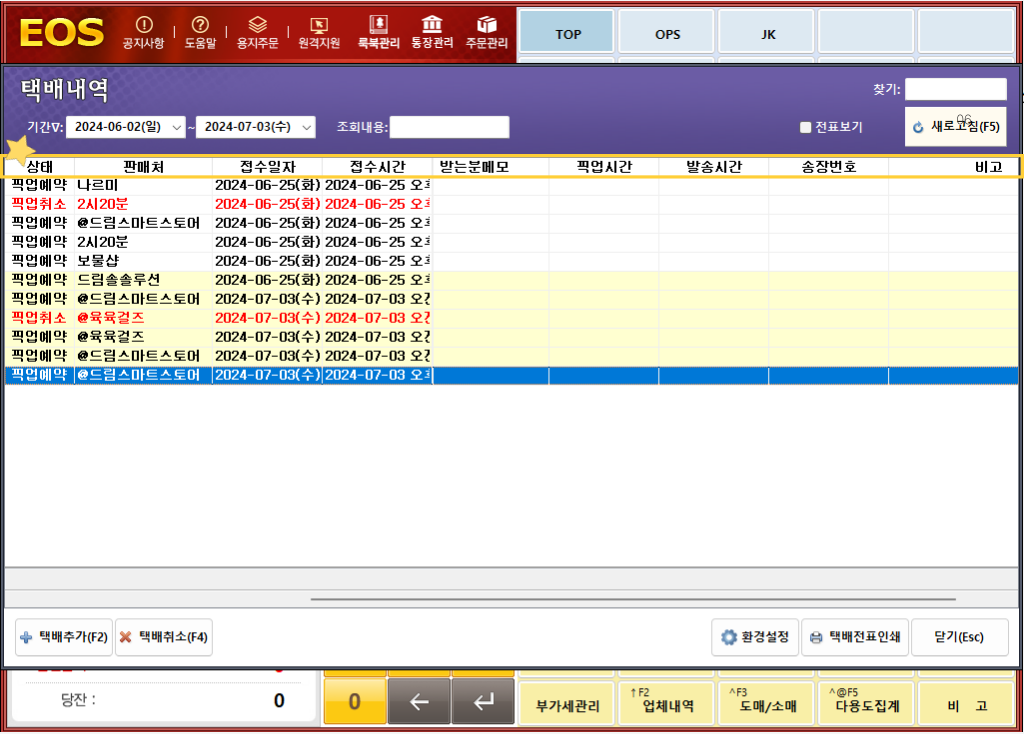Close dialog with 닫기(Esc) button

pyautogui.click(x=959, y=637)
